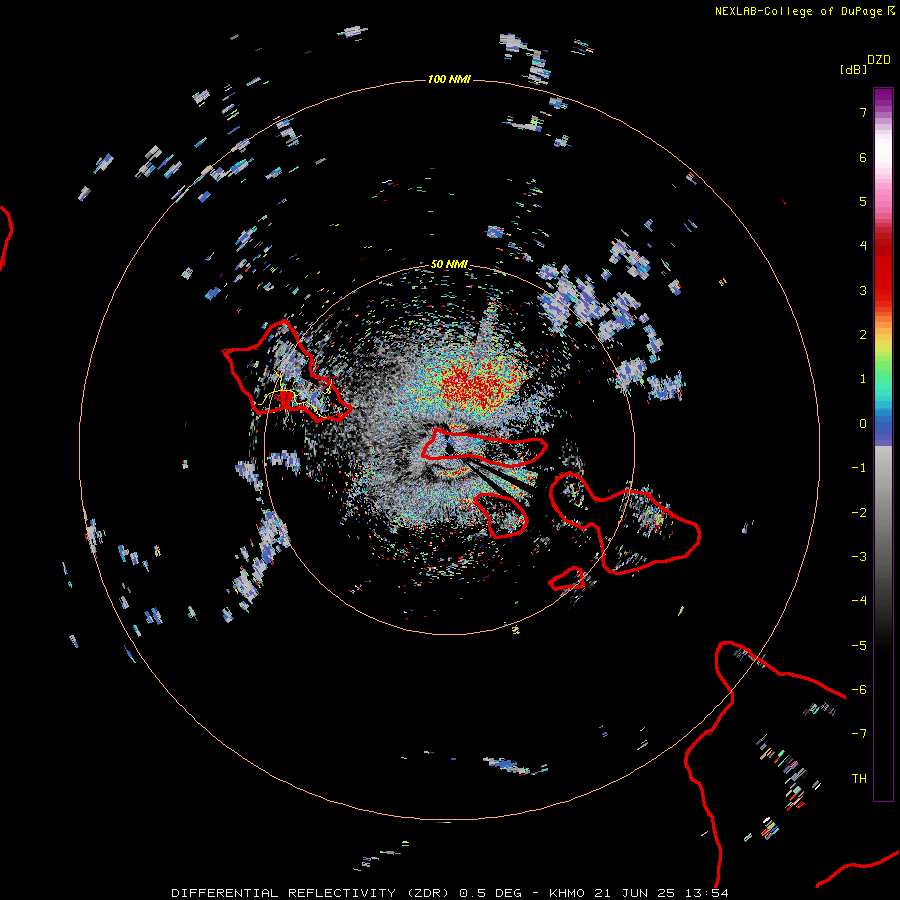Screen dimensions: 900x900
Task: Click the legend value -7 label
Action: click(859, 734)
